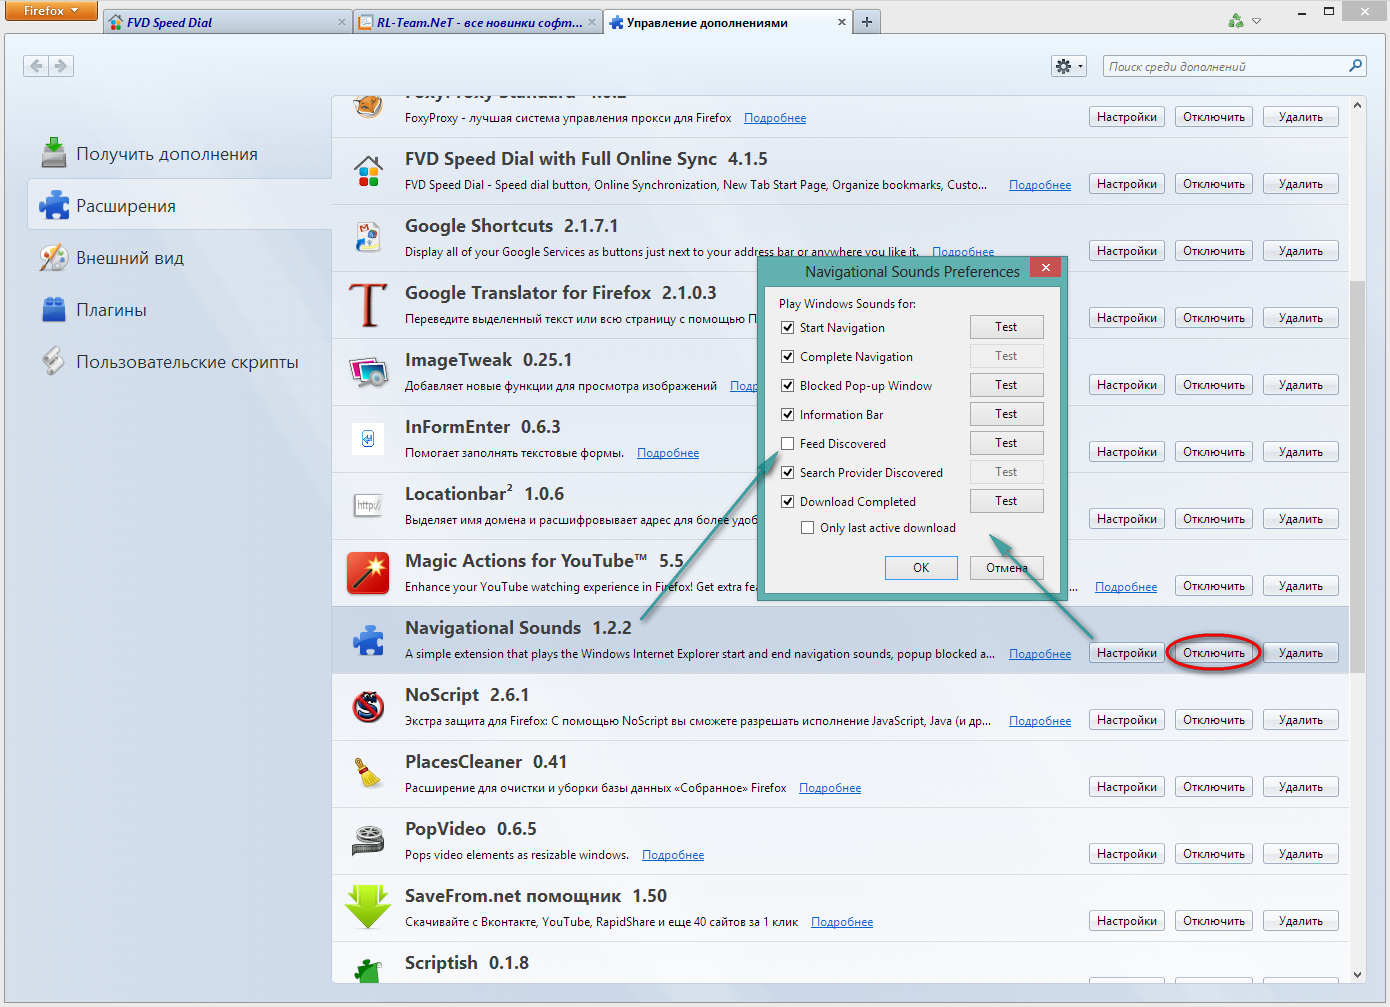The width and height of the screenshot is (1390, 1007).
Task: Click the Плагины blue block icon
Action: tap(54, 309)
